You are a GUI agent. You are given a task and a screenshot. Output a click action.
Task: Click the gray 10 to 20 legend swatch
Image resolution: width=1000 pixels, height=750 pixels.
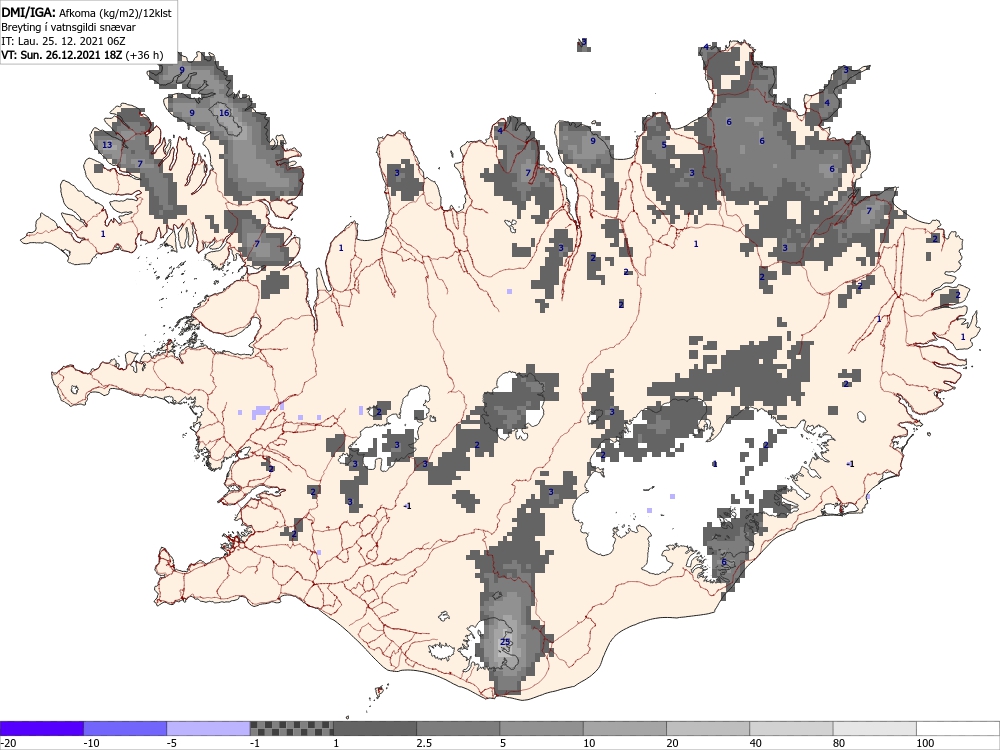[625, 728]
